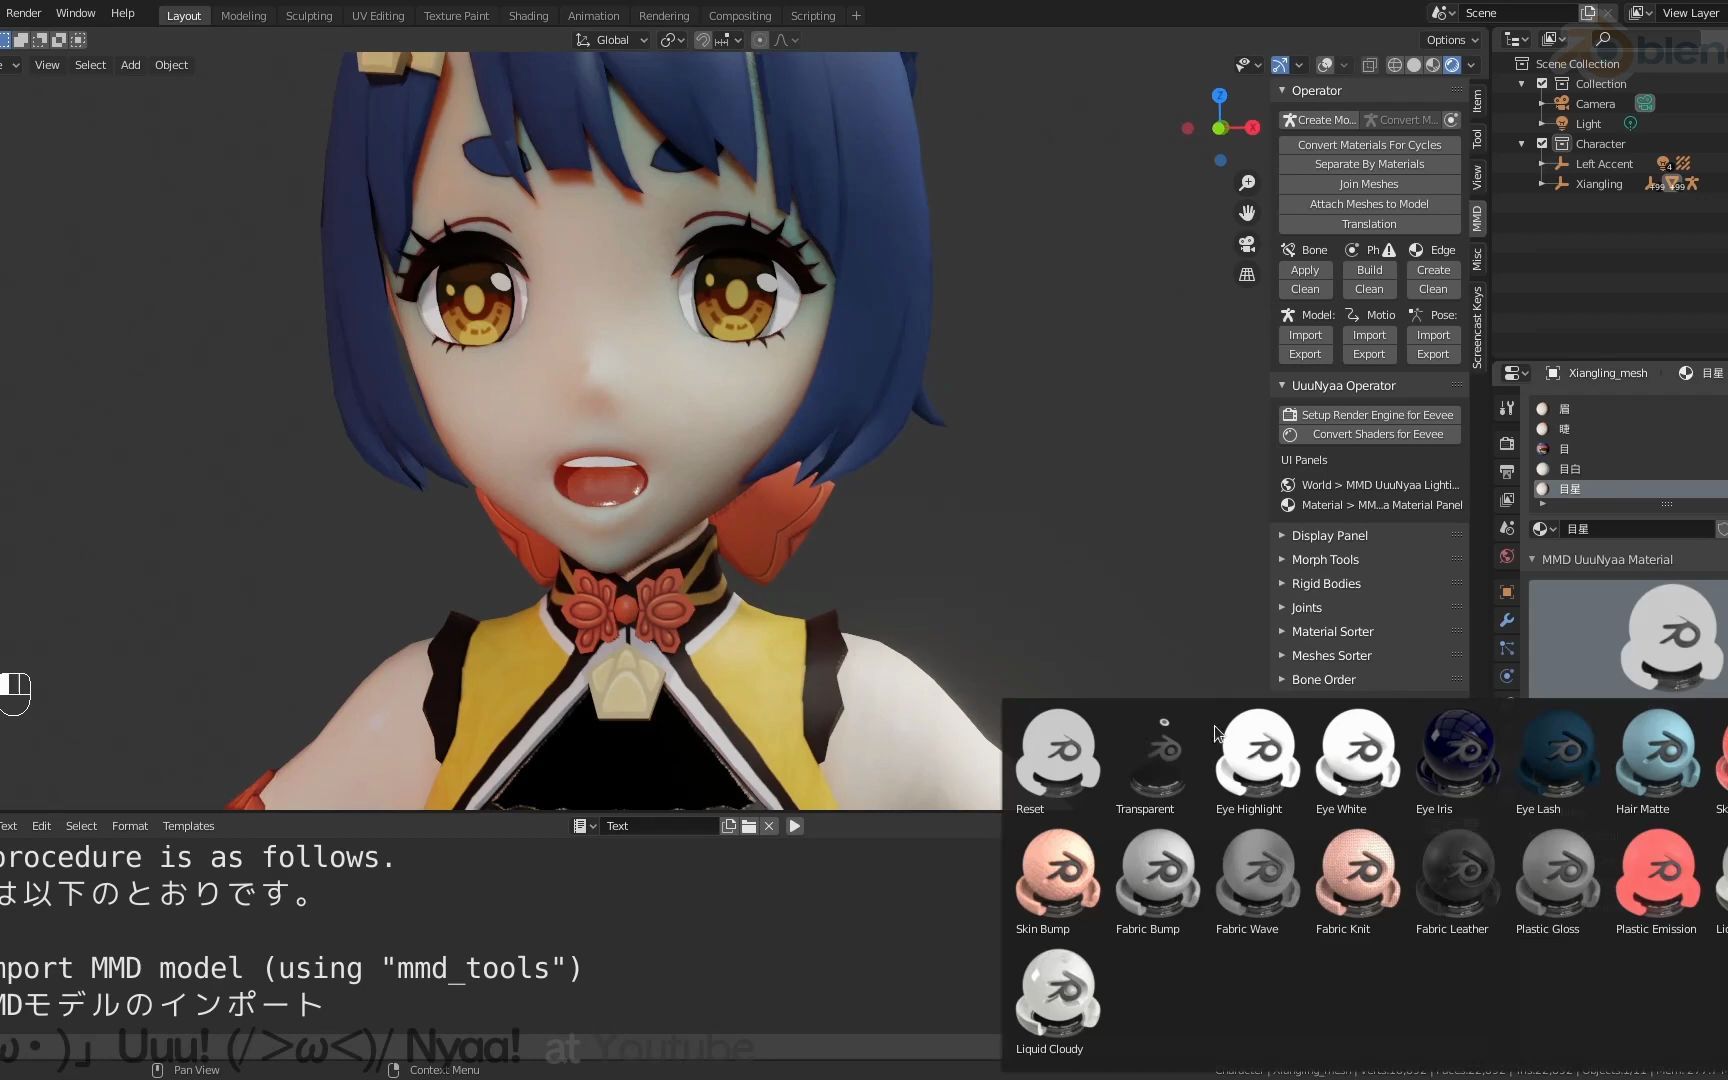Open the MMD sidebar tab
This screenshot has width=1728, height=1080.
point(1477,216)
